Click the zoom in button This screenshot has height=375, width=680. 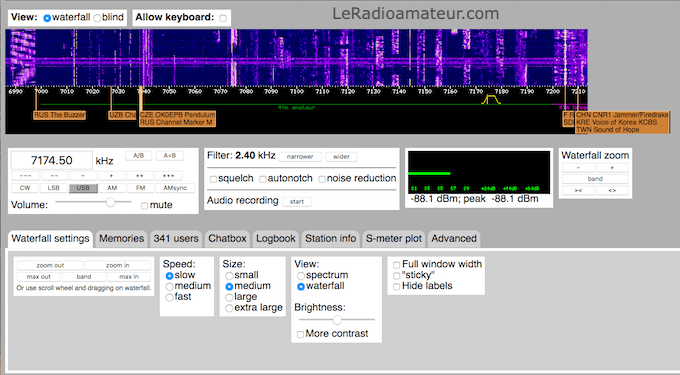[118, 265]
